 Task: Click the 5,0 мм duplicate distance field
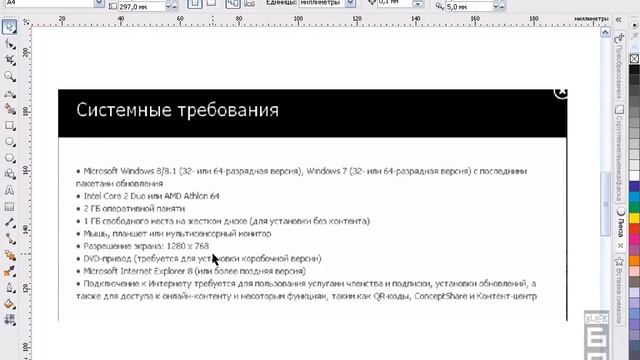(469, 7)
